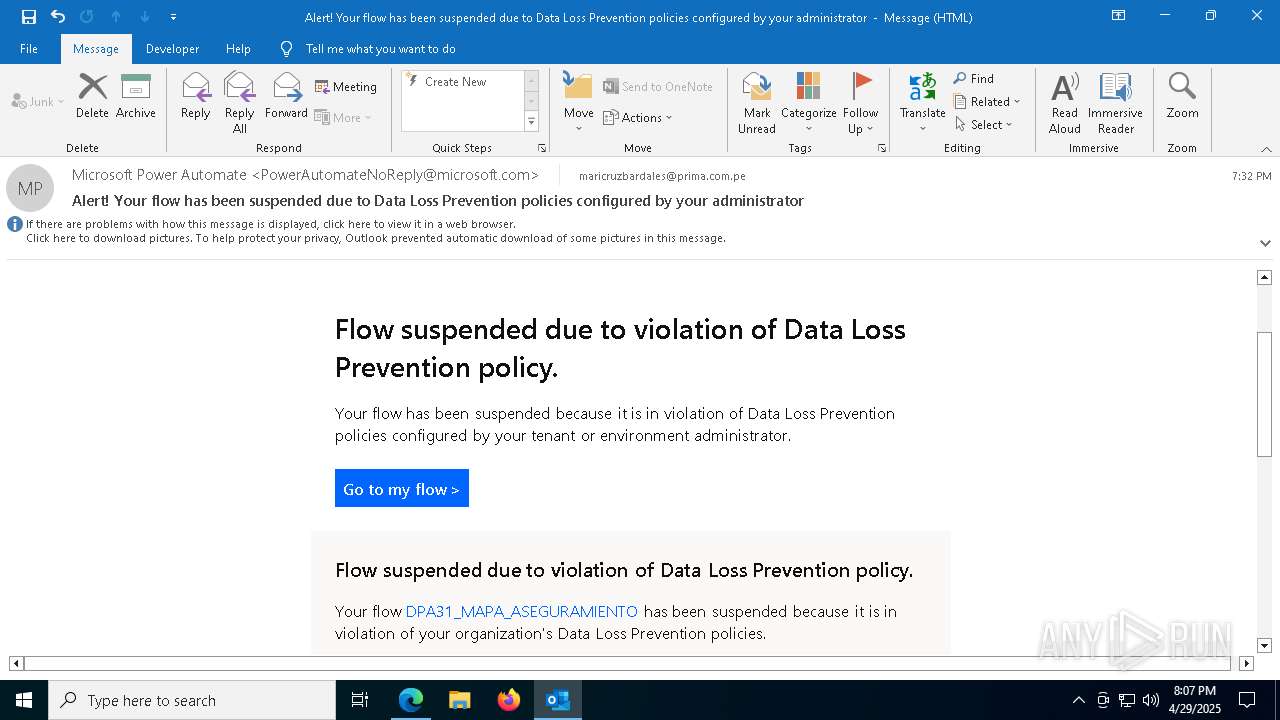Open the volume control in the tray
Screen dimensions: 1280x720
(x=1150, y=700)
